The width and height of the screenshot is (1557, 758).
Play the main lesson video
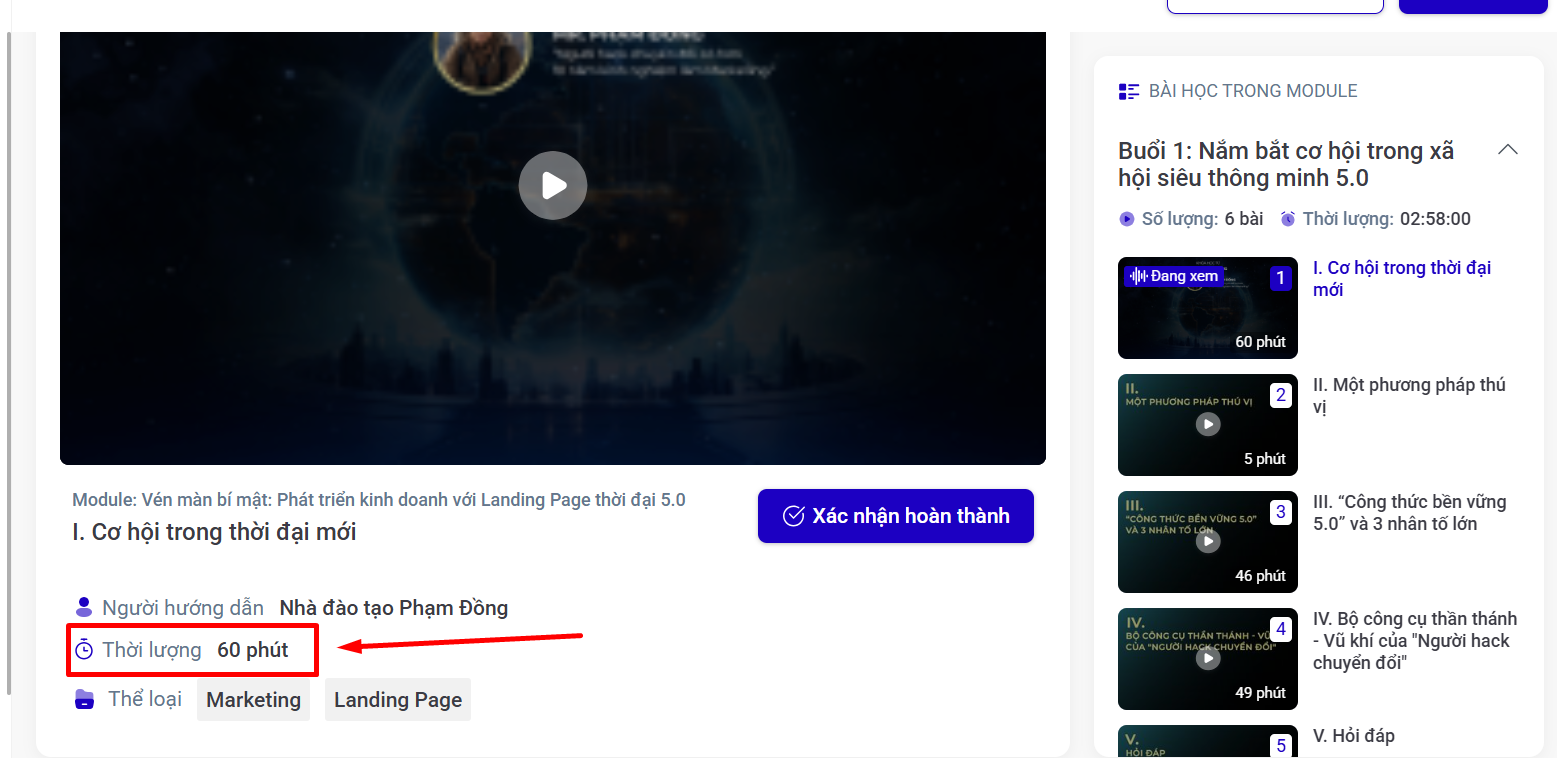(553, 185)
